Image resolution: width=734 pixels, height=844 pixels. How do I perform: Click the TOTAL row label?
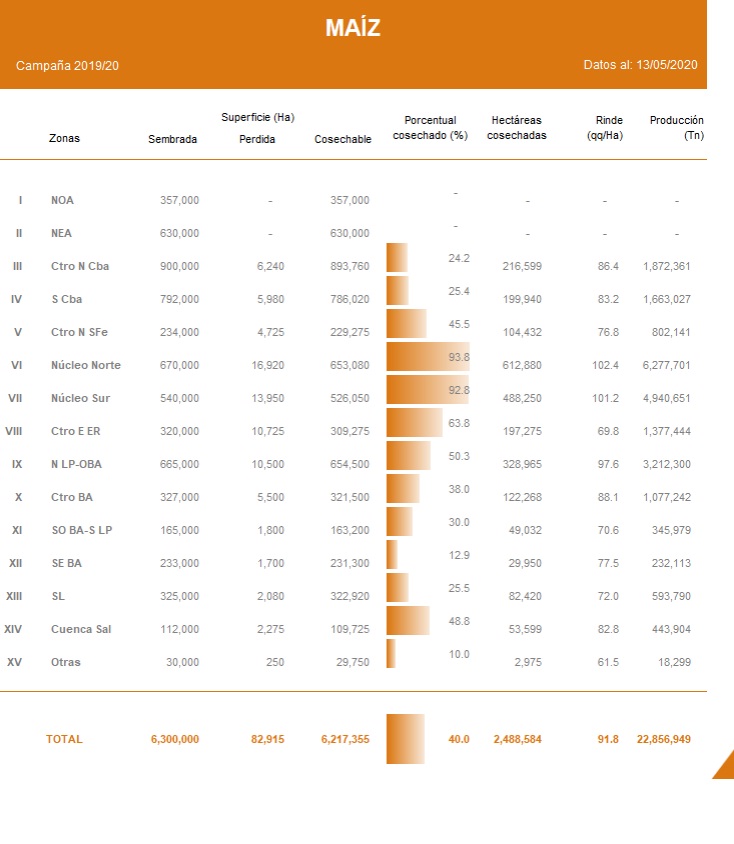tap(64, 739)
